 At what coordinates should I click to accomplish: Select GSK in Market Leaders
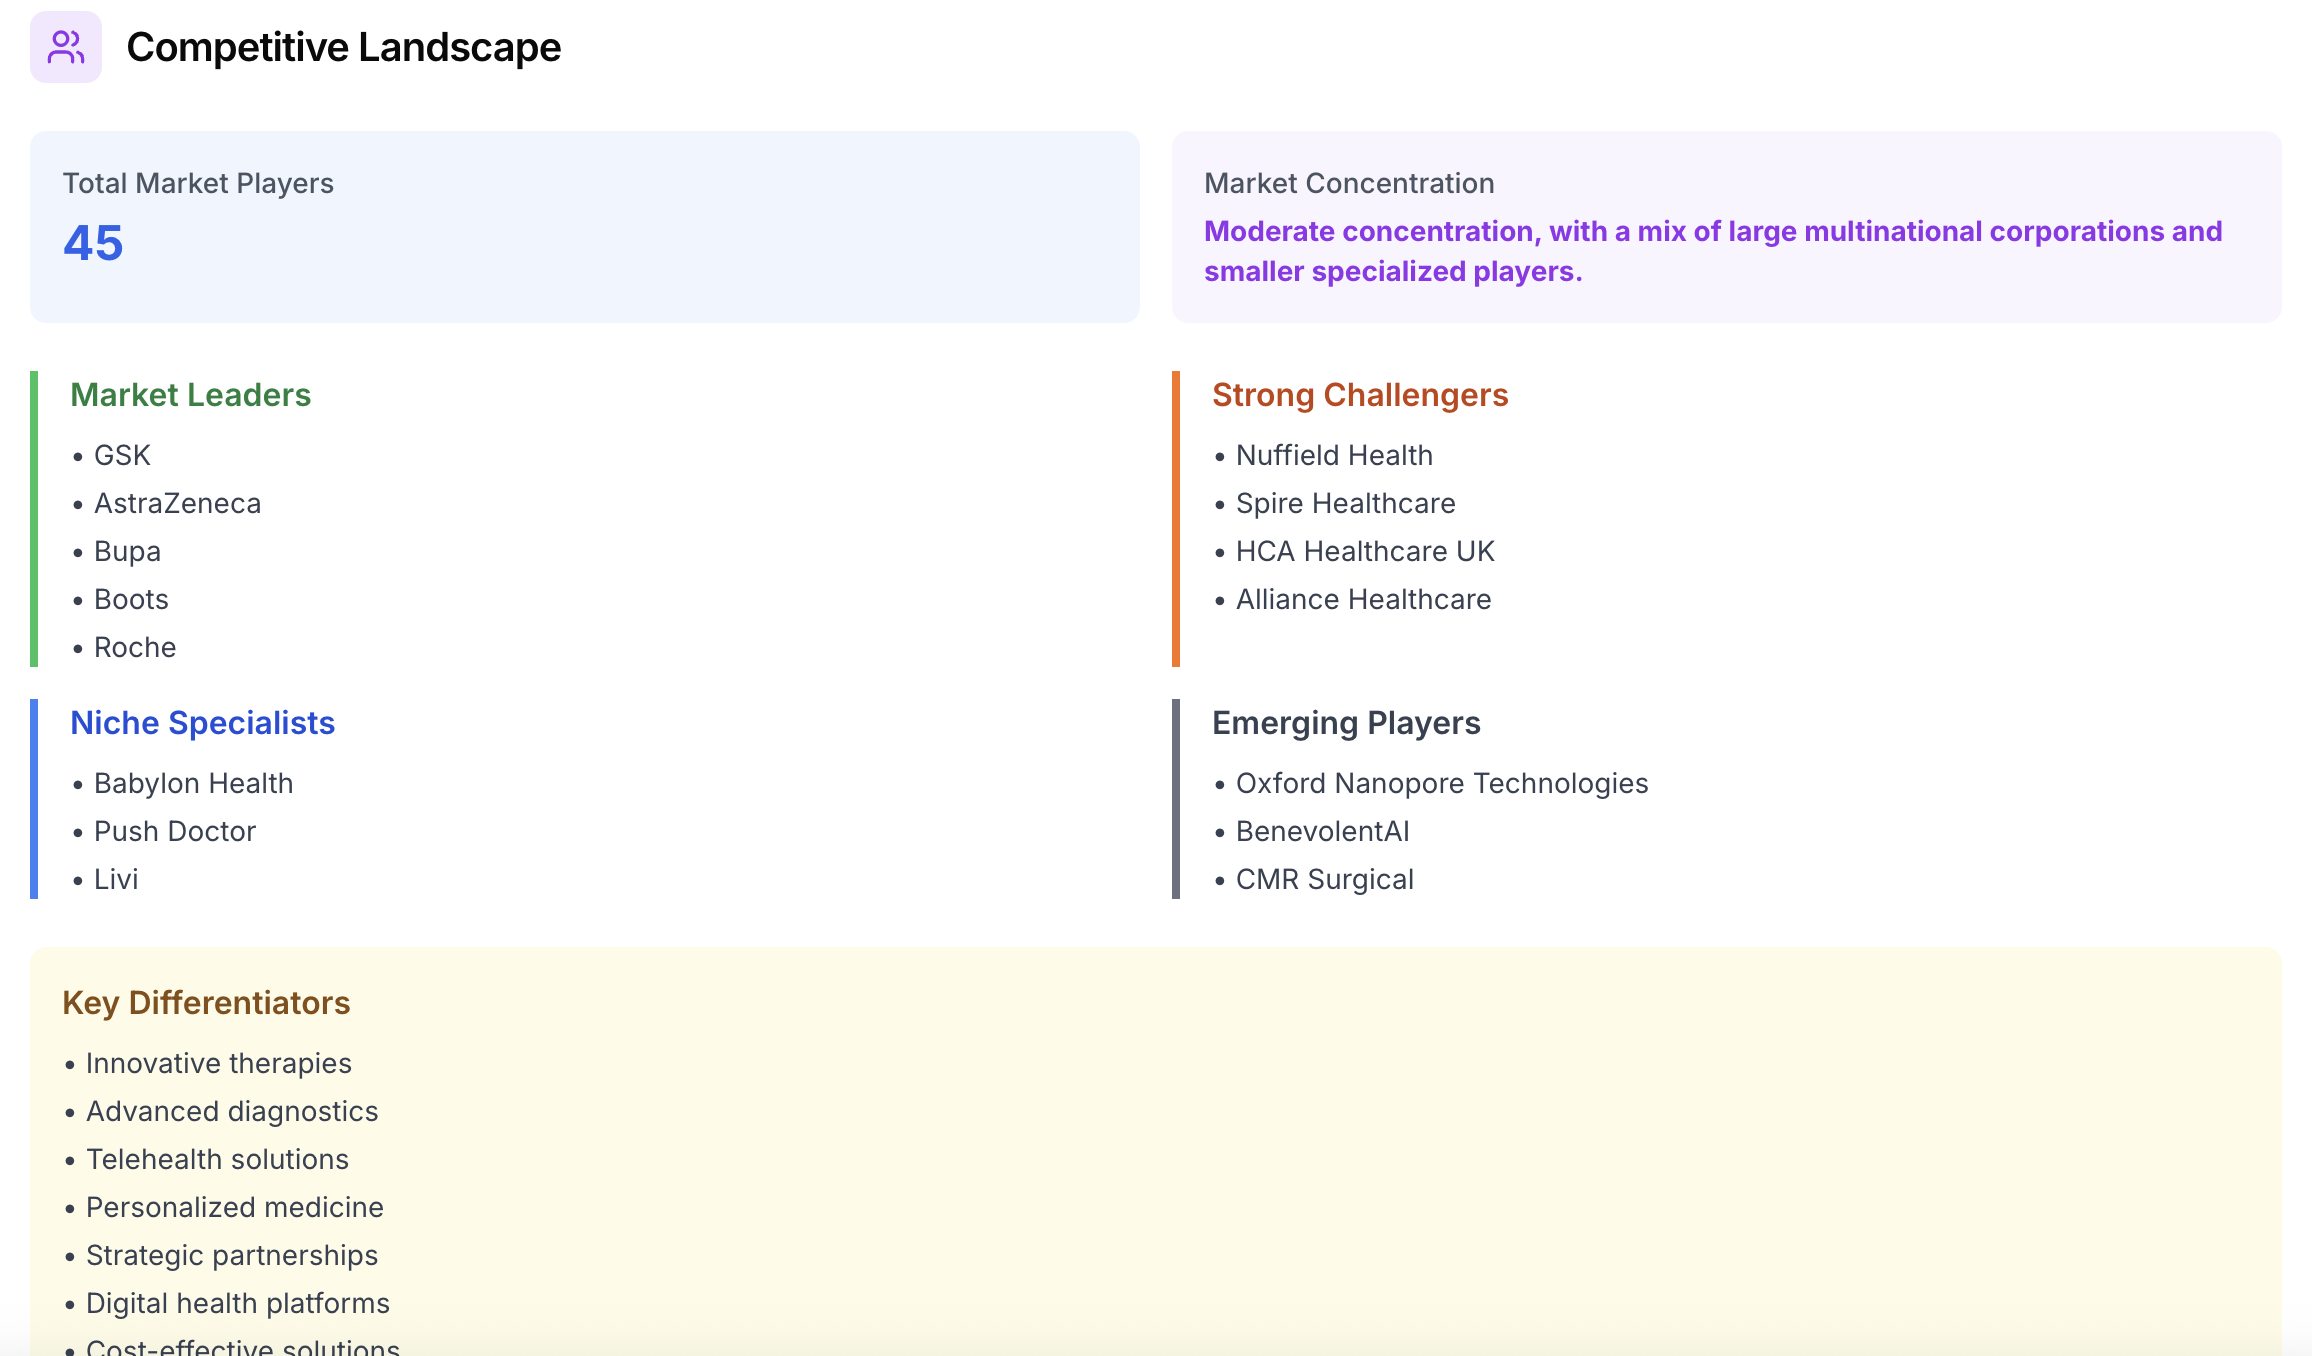pyautogui.click(x=122, y=455)
